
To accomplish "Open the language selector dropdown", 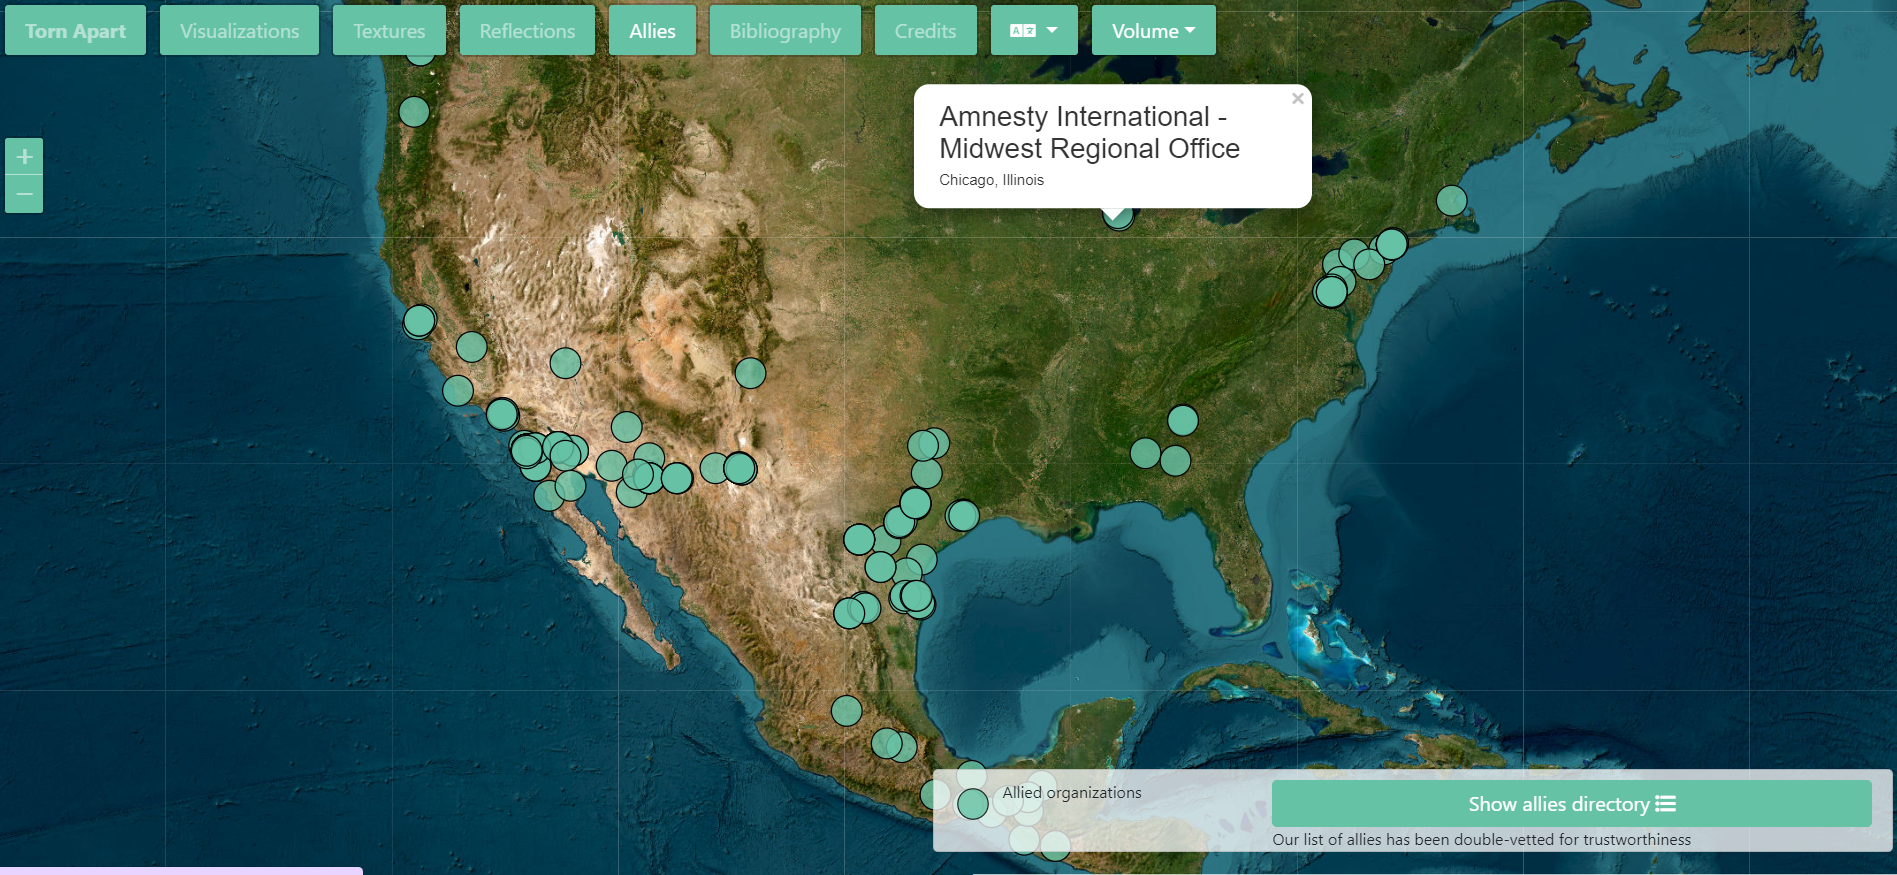I will 1033,31.
